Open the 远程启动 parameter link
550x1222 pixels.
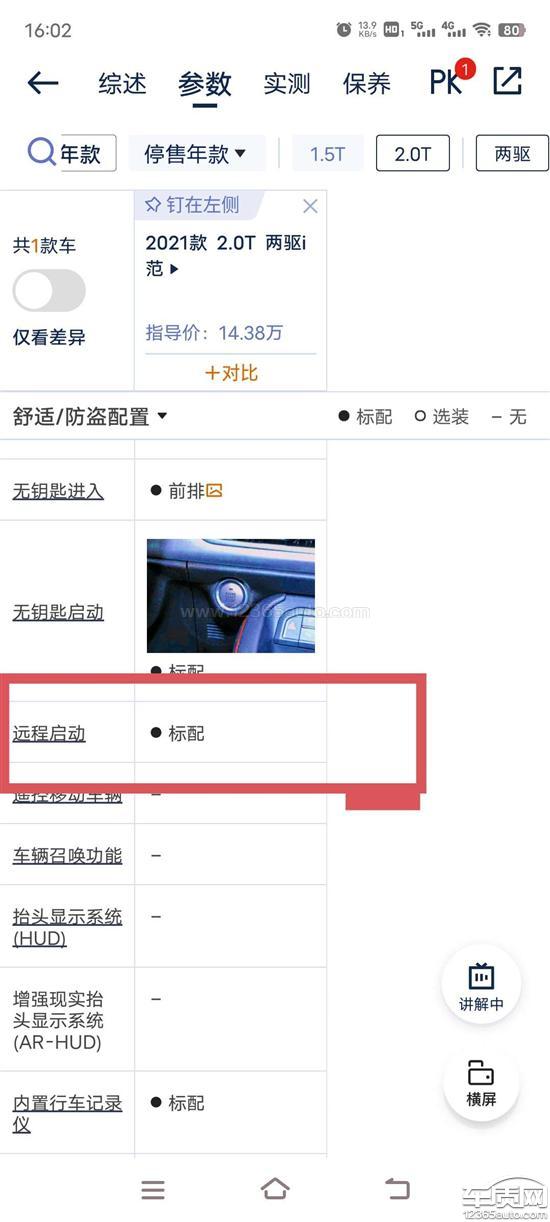tap(49, 734)
